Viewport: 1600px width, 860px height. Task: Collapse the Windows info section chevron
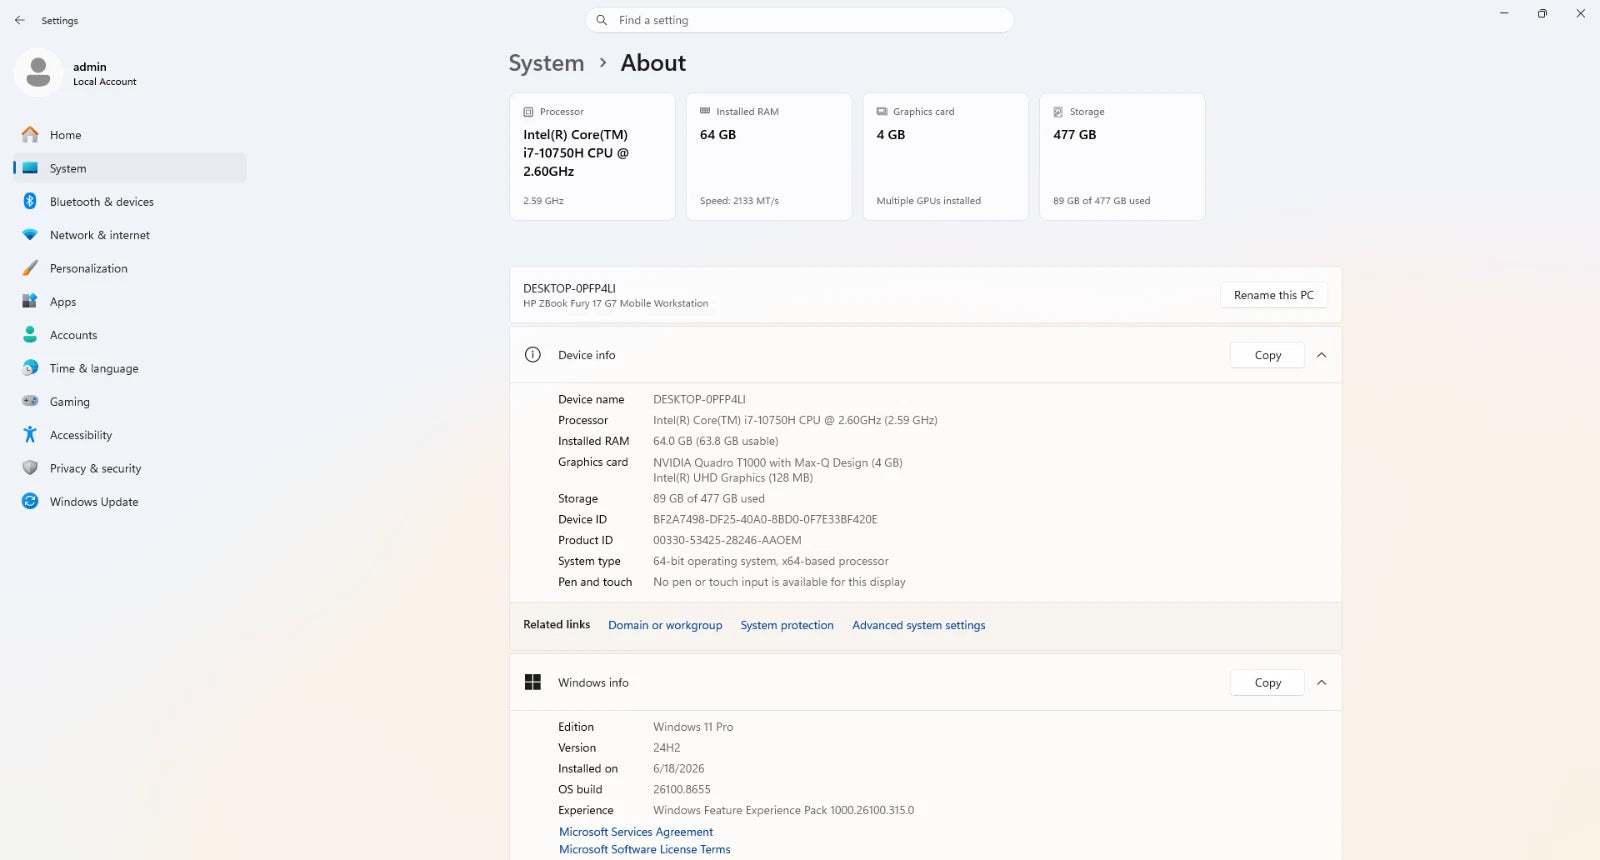pos(1321,682)
